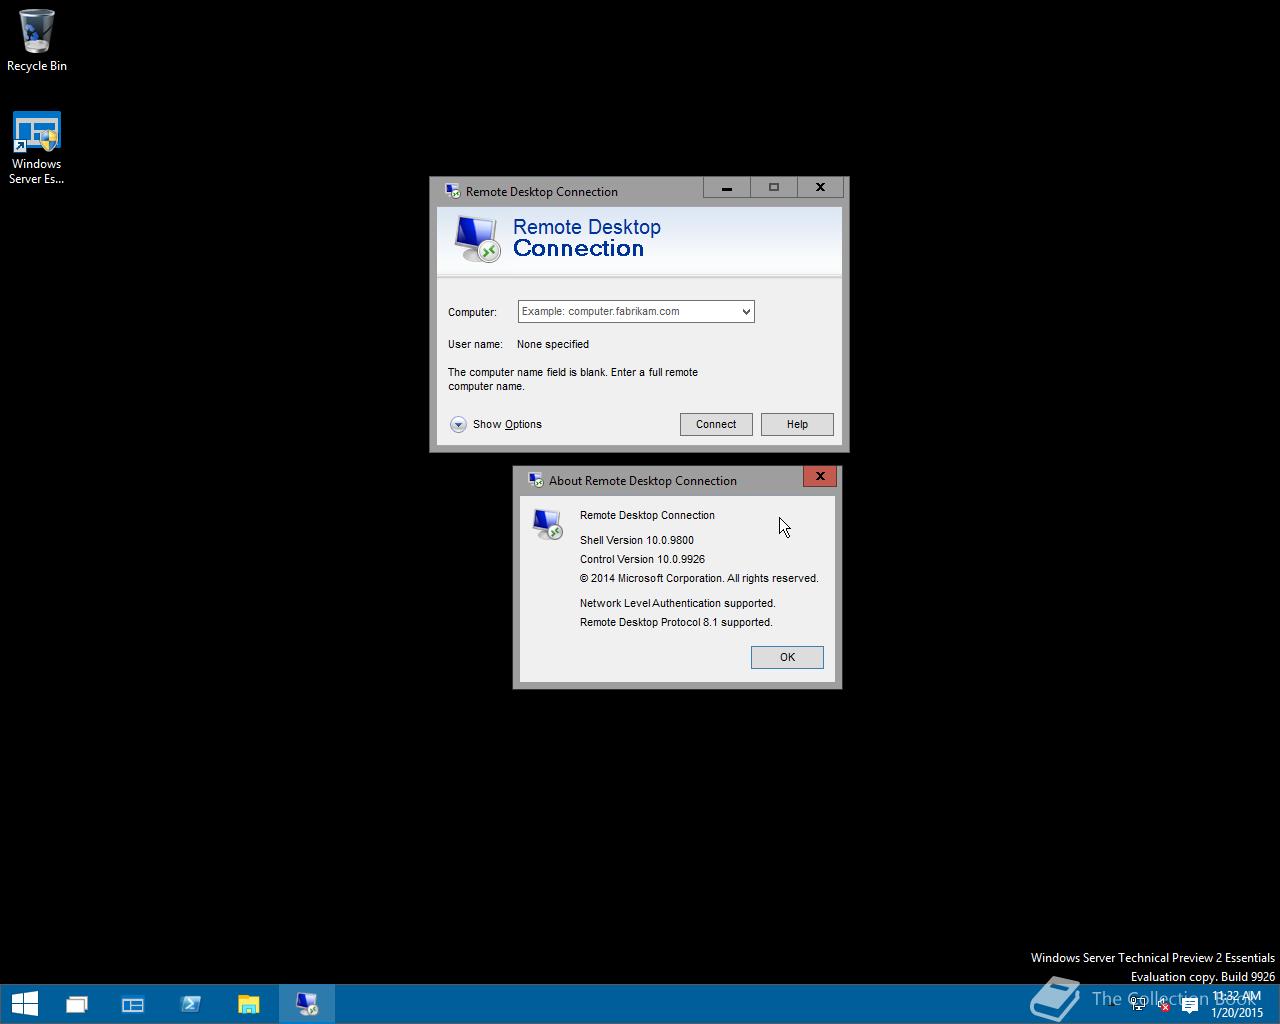Screen dimensions: 1280x1024
Task: Expand the Computer name dropdown arrow
Action: click(746, 312)
